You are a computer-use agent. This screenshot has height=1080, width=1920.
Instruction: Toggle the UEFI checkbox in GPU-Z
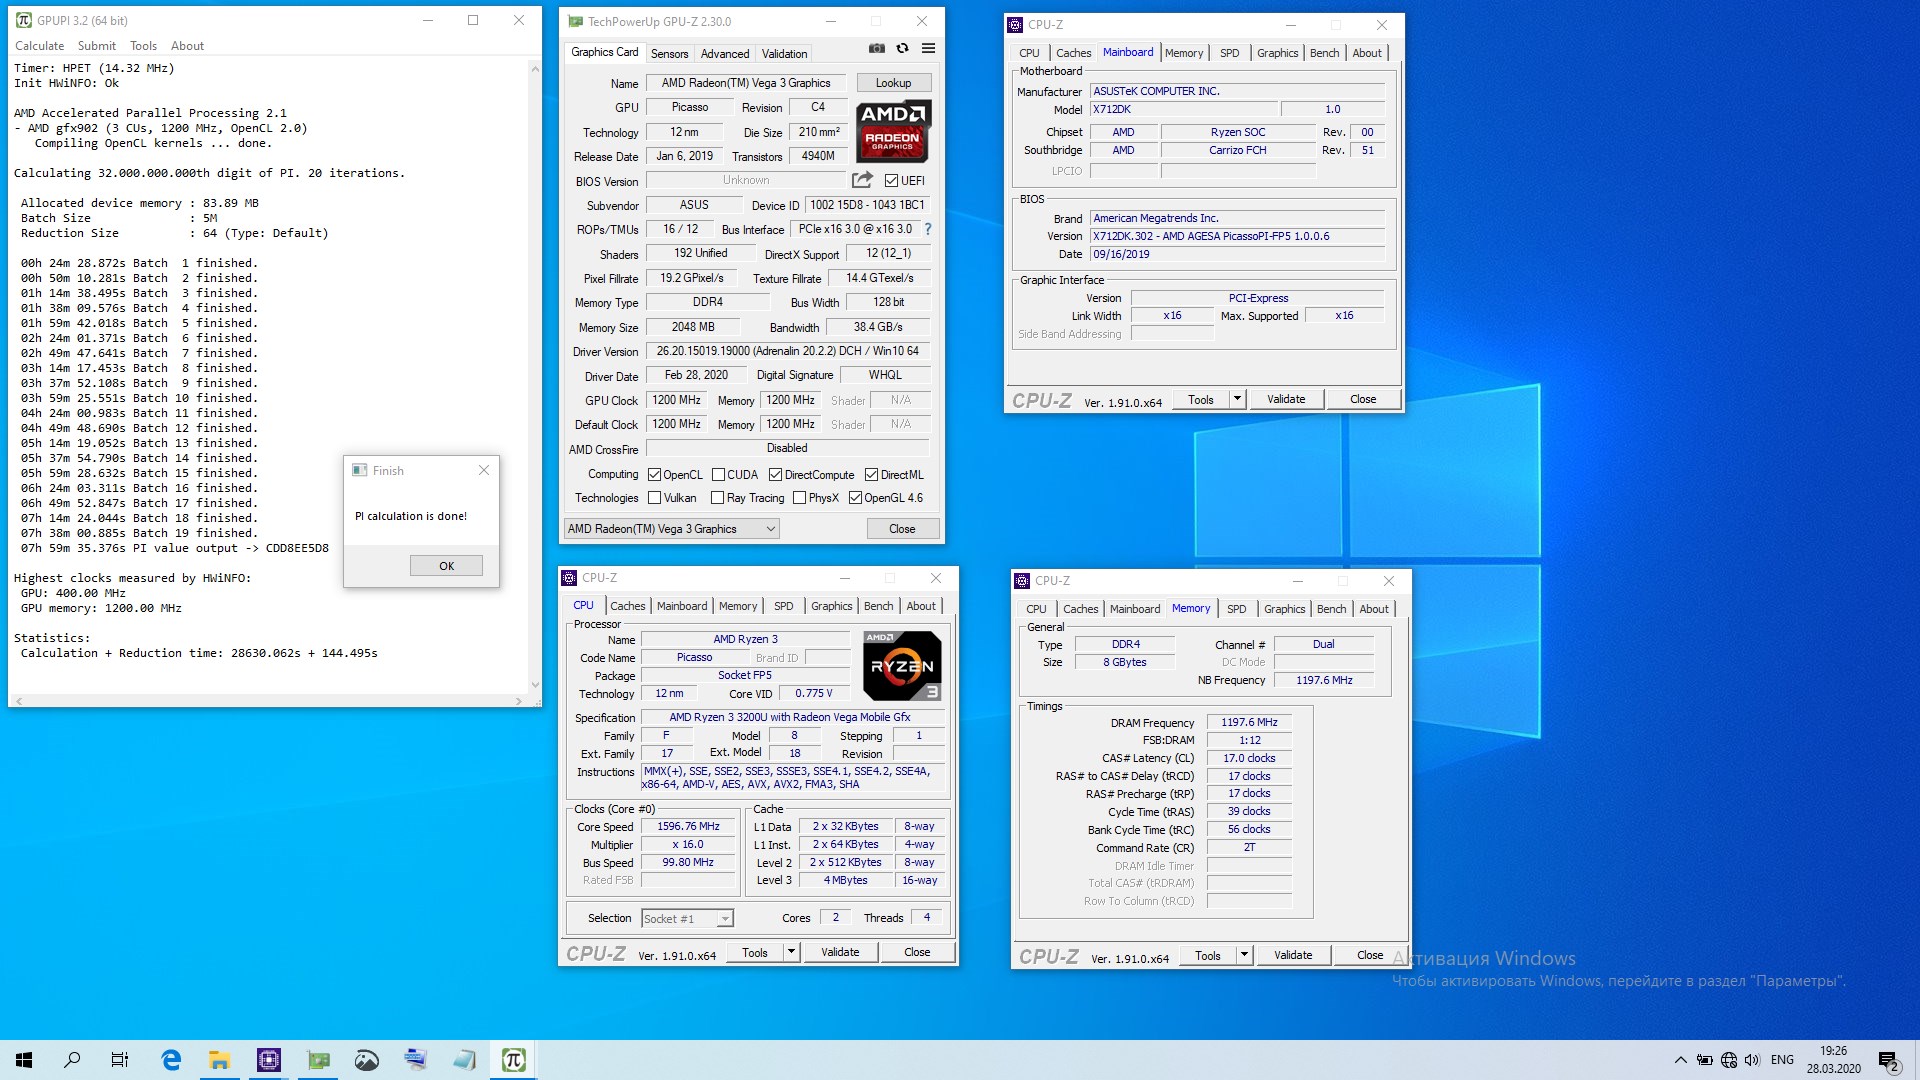point(891,181)
